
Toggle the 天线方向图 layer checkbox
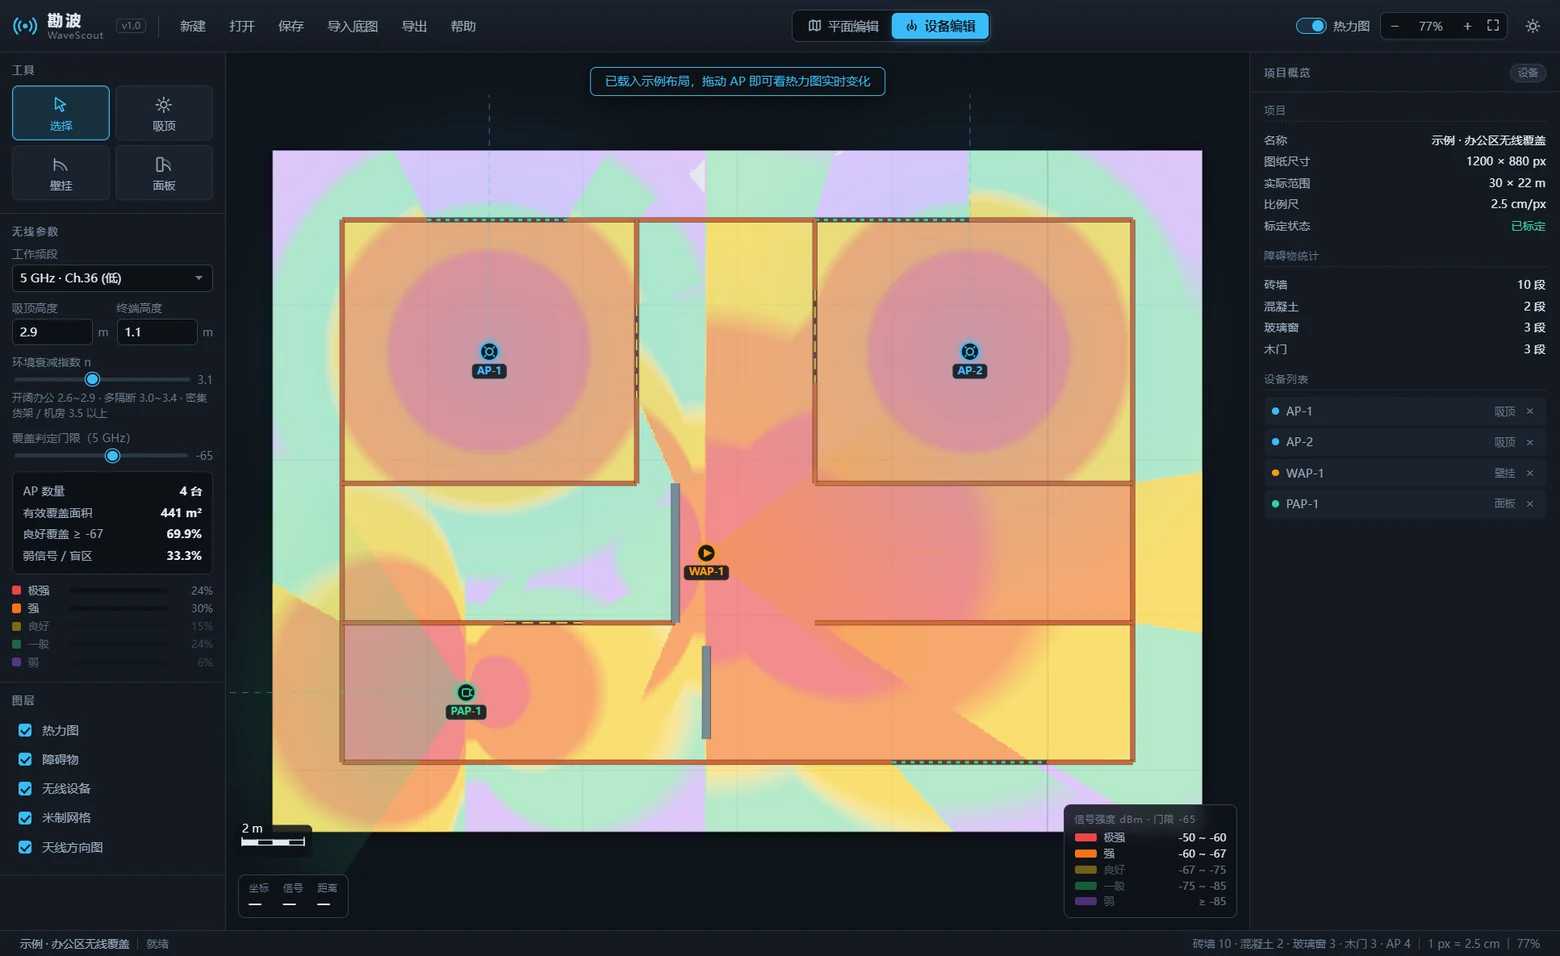pyautogui.click(x=25, y=847)
